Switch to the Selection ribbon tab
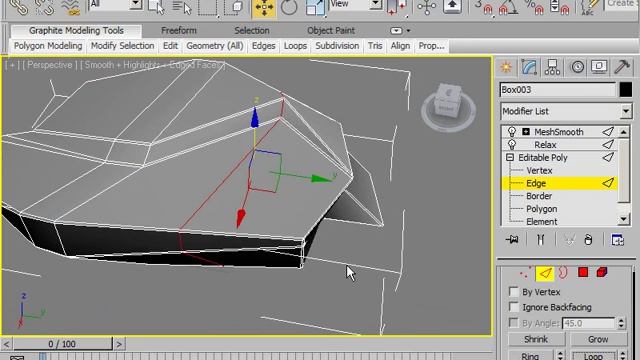 [x=252, y=31]
